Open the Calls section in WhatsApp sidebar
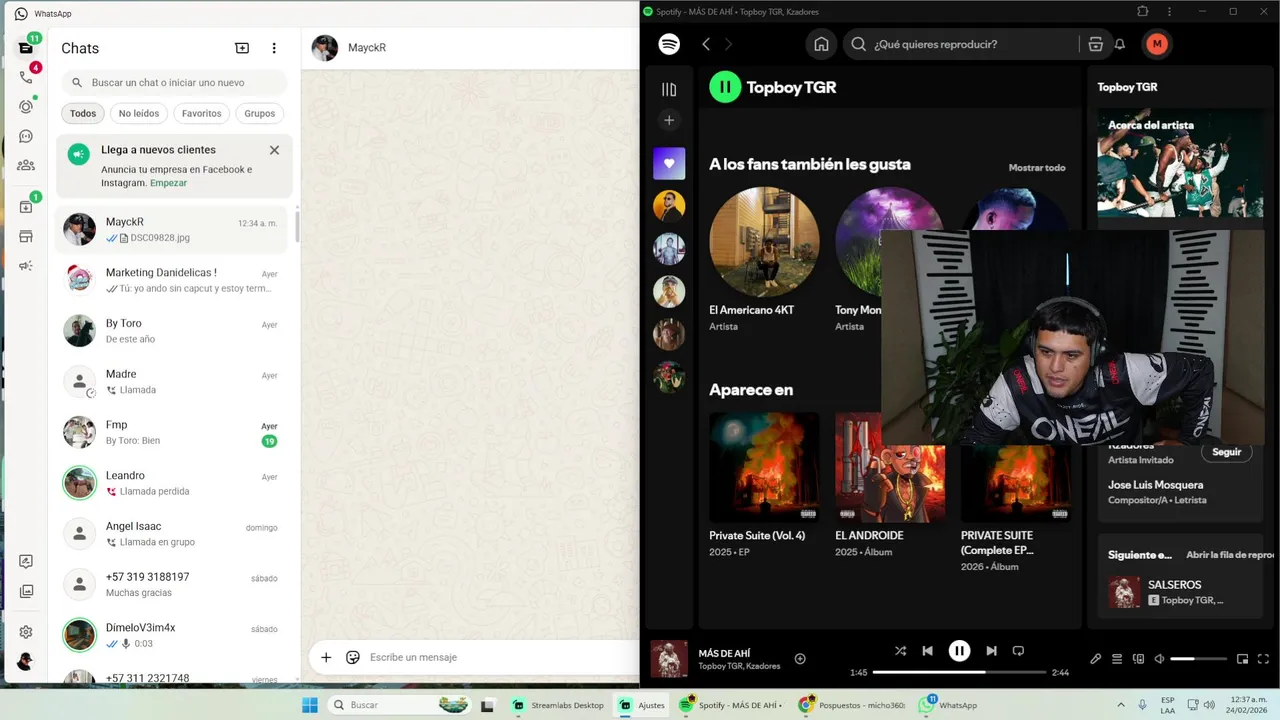This screenshot has height=720, width=1280. click(x=26, y=77)
